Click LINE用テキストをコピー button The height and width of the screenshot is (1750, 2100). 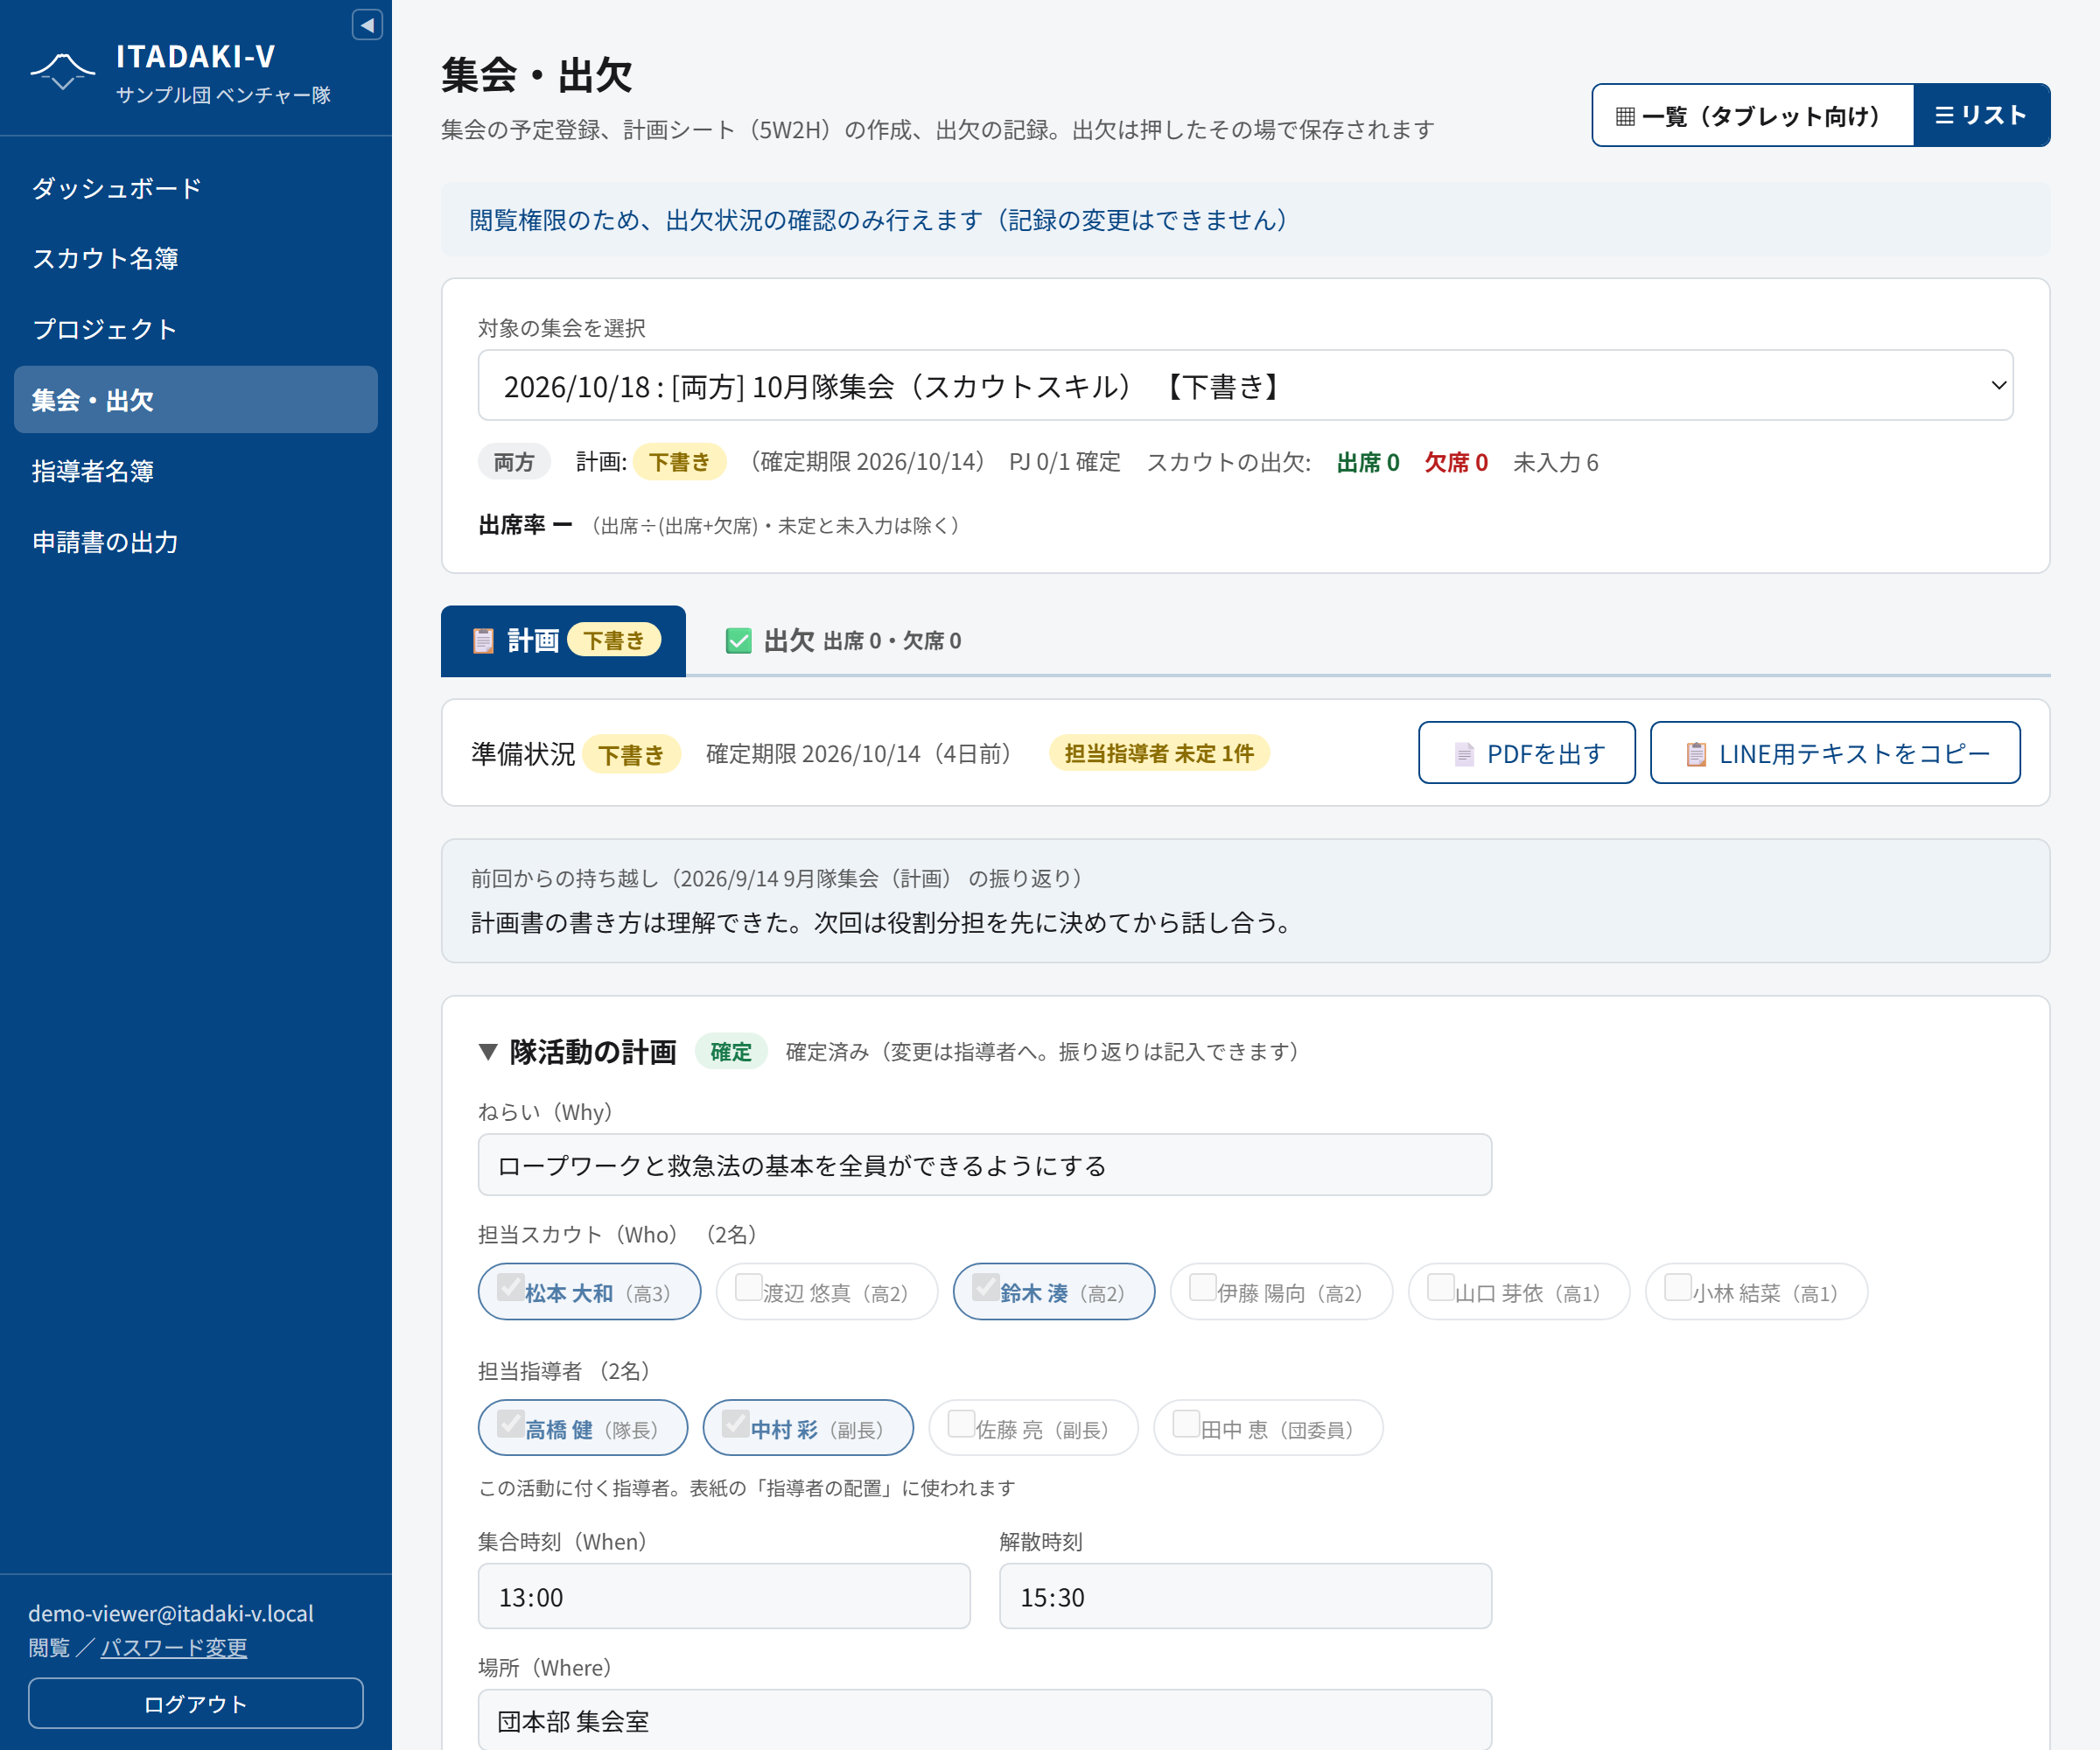(x=1835, y=753)
